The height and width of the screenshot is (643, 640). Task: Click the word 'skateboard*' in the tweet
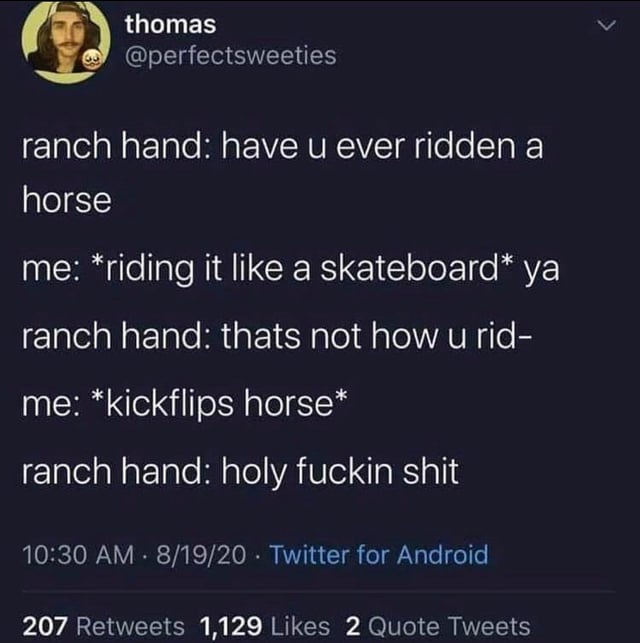point(416,268)
